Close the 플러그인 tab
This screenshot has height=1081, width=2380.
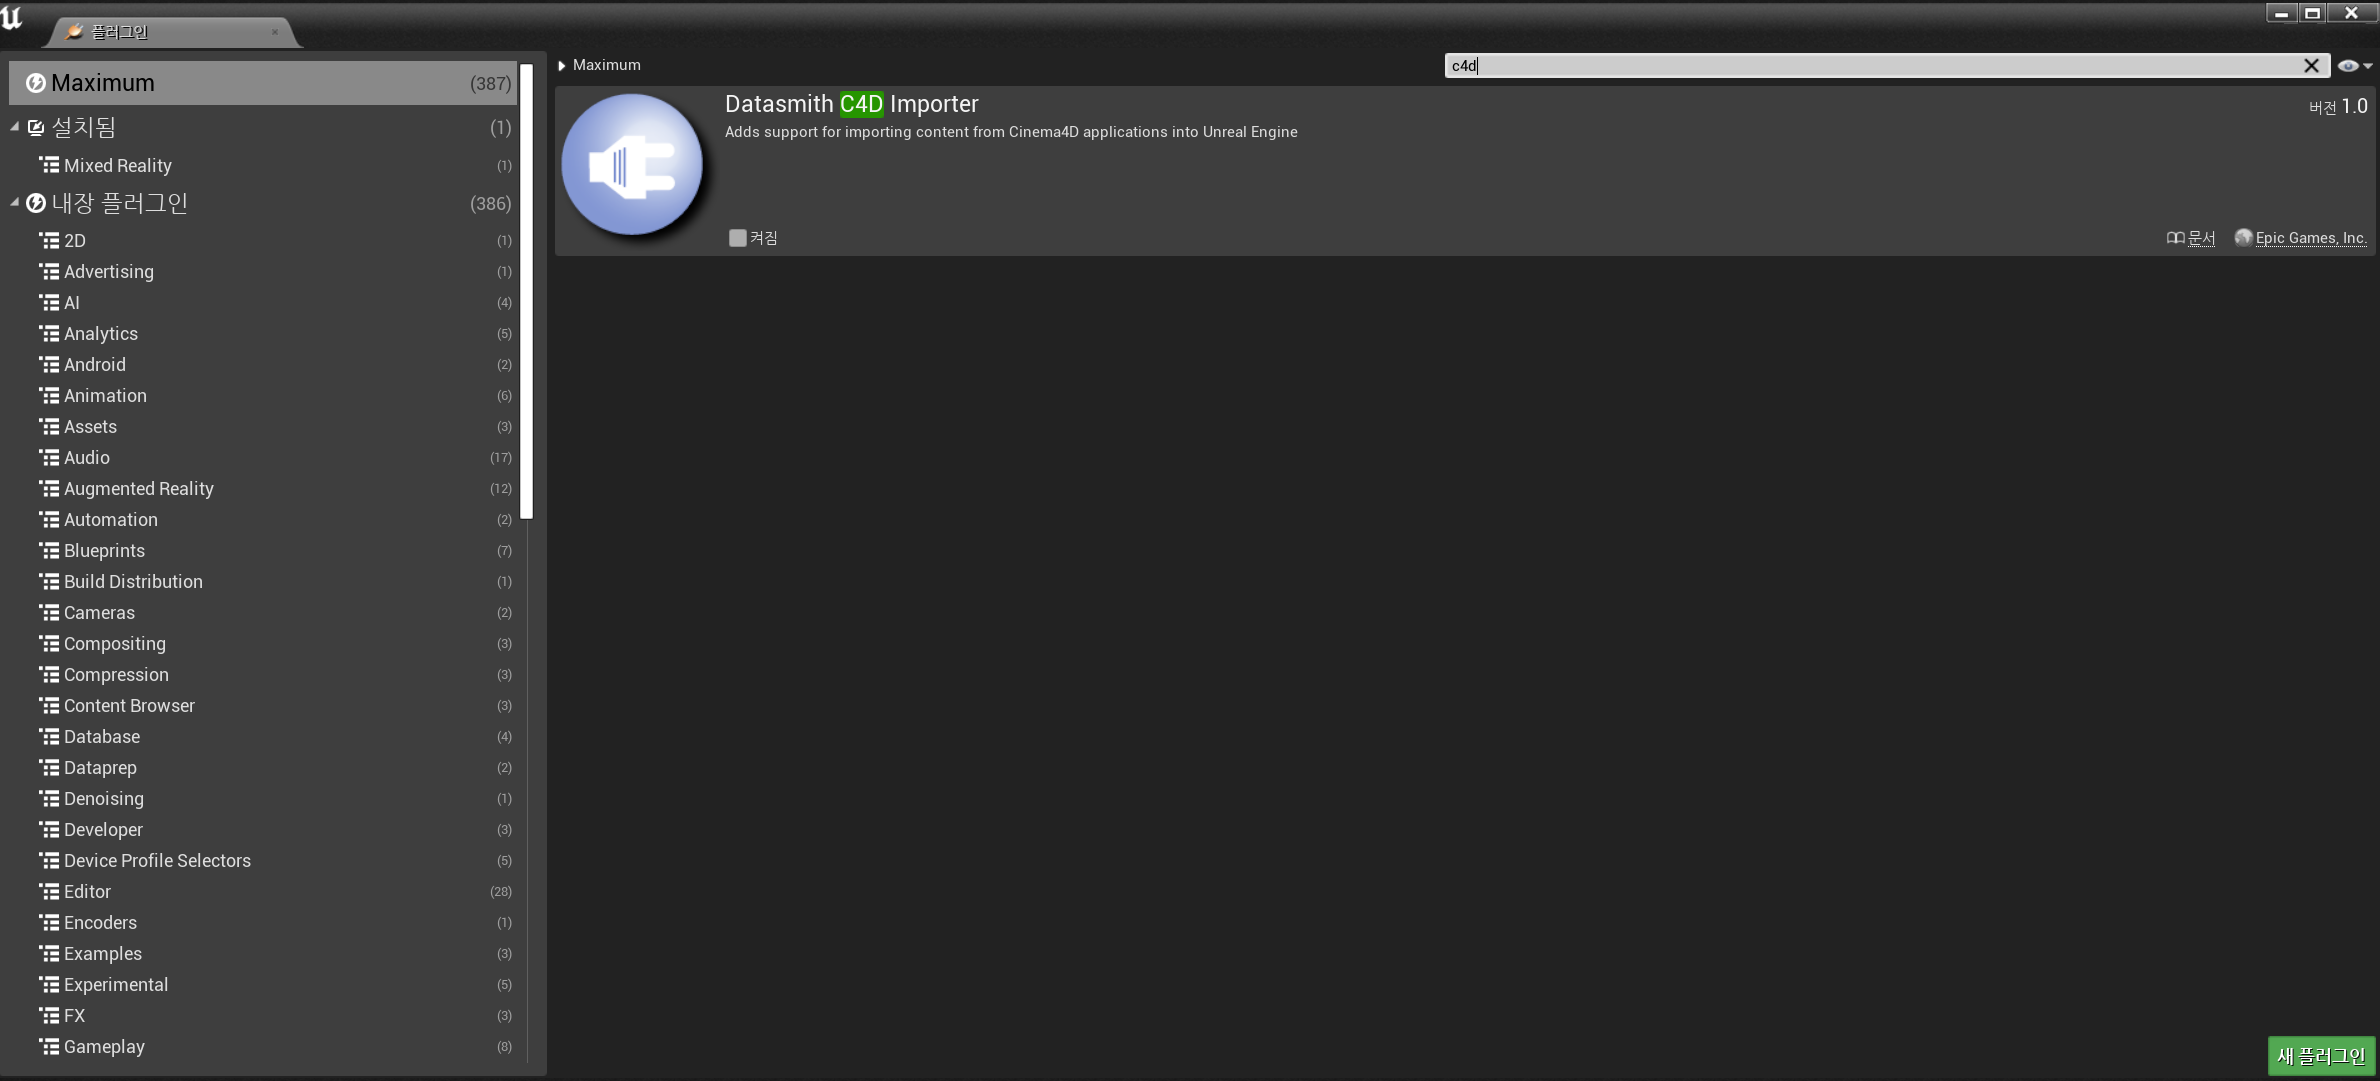point(275,32)
